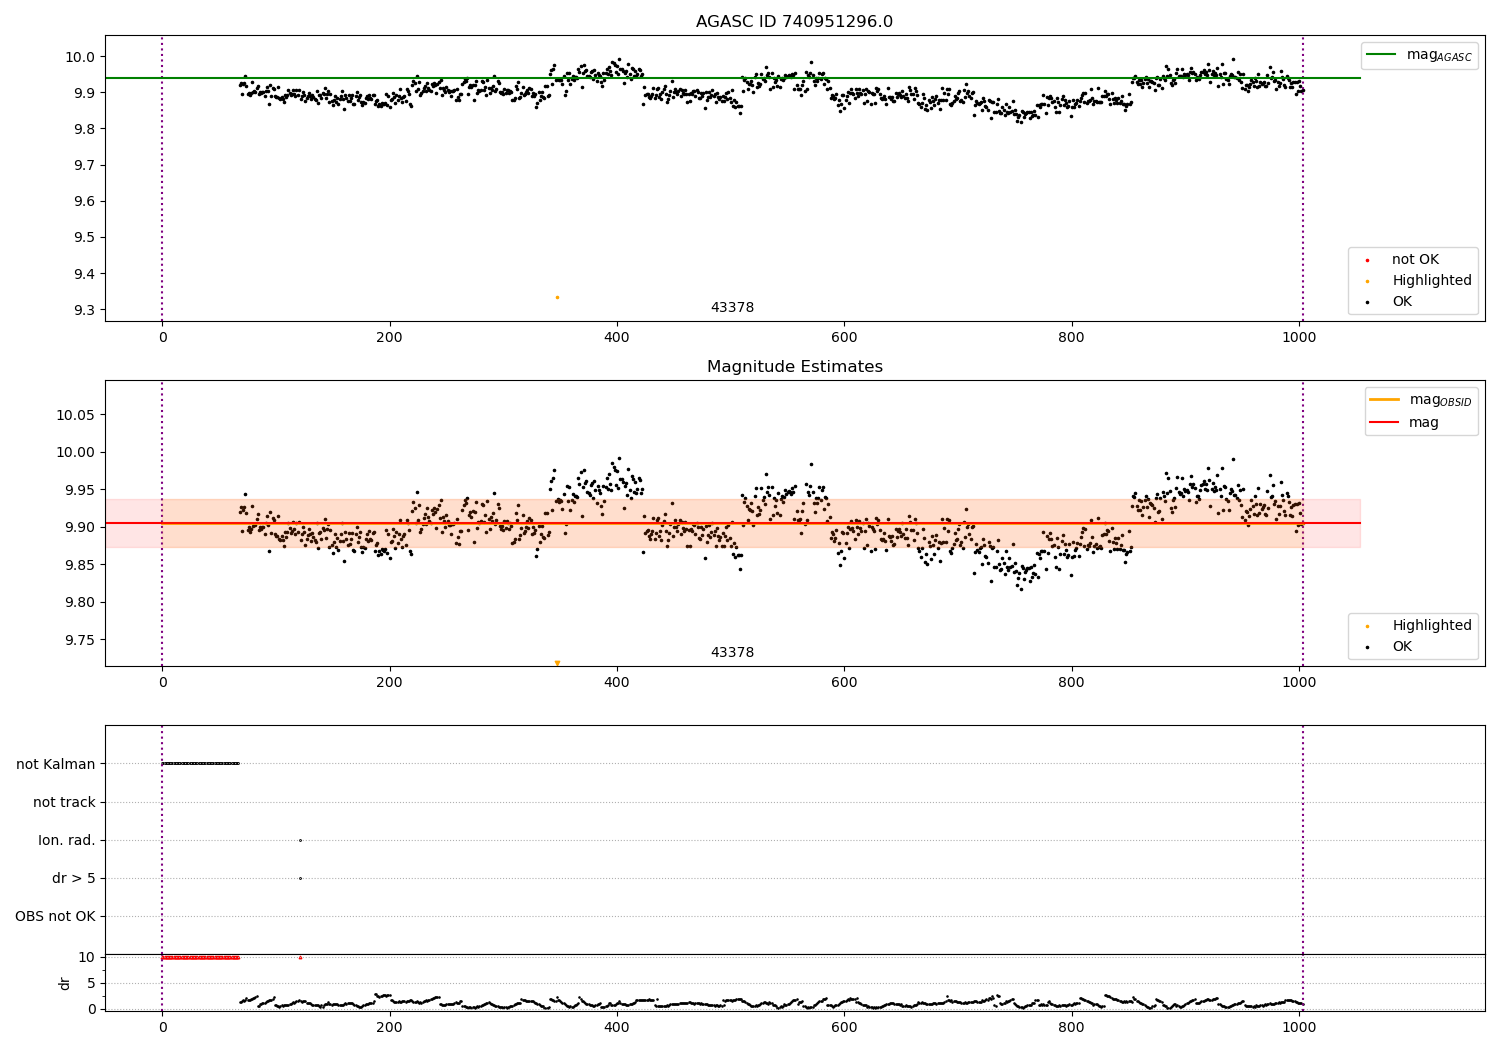Select the 9.3 y-axis tick in top plot

(84, 310)
